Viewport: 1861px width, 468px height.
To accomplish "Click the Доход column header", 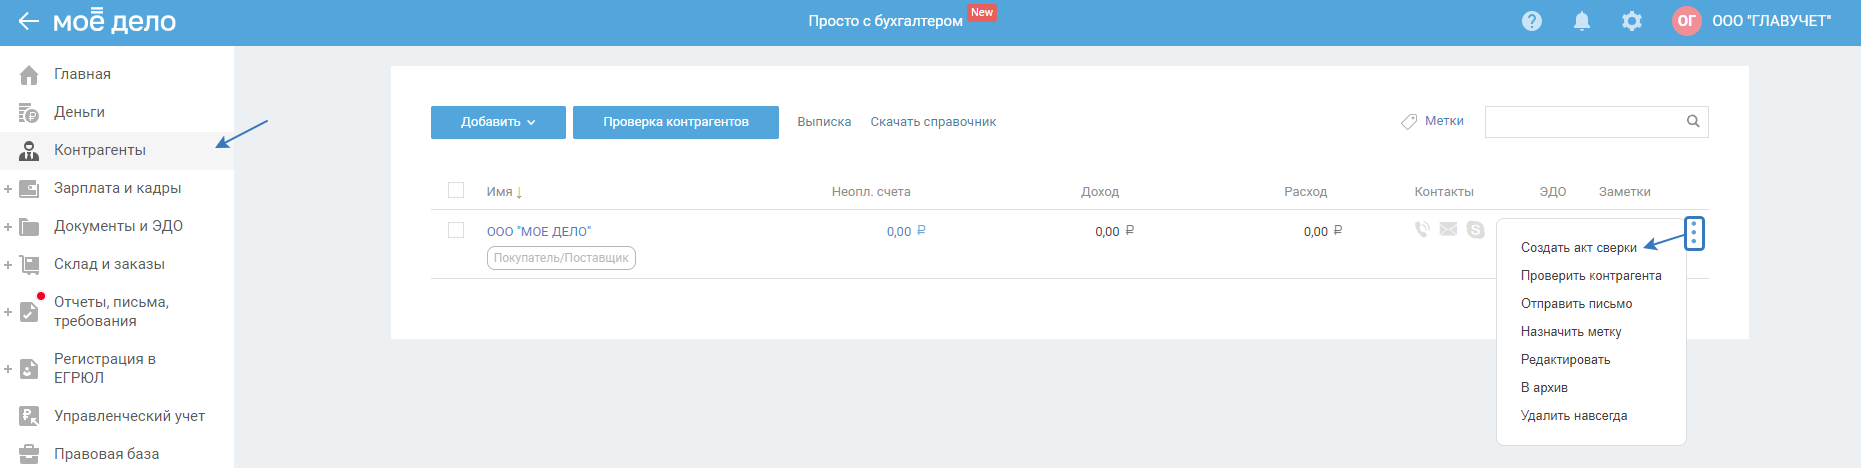I will [1100, 192].
